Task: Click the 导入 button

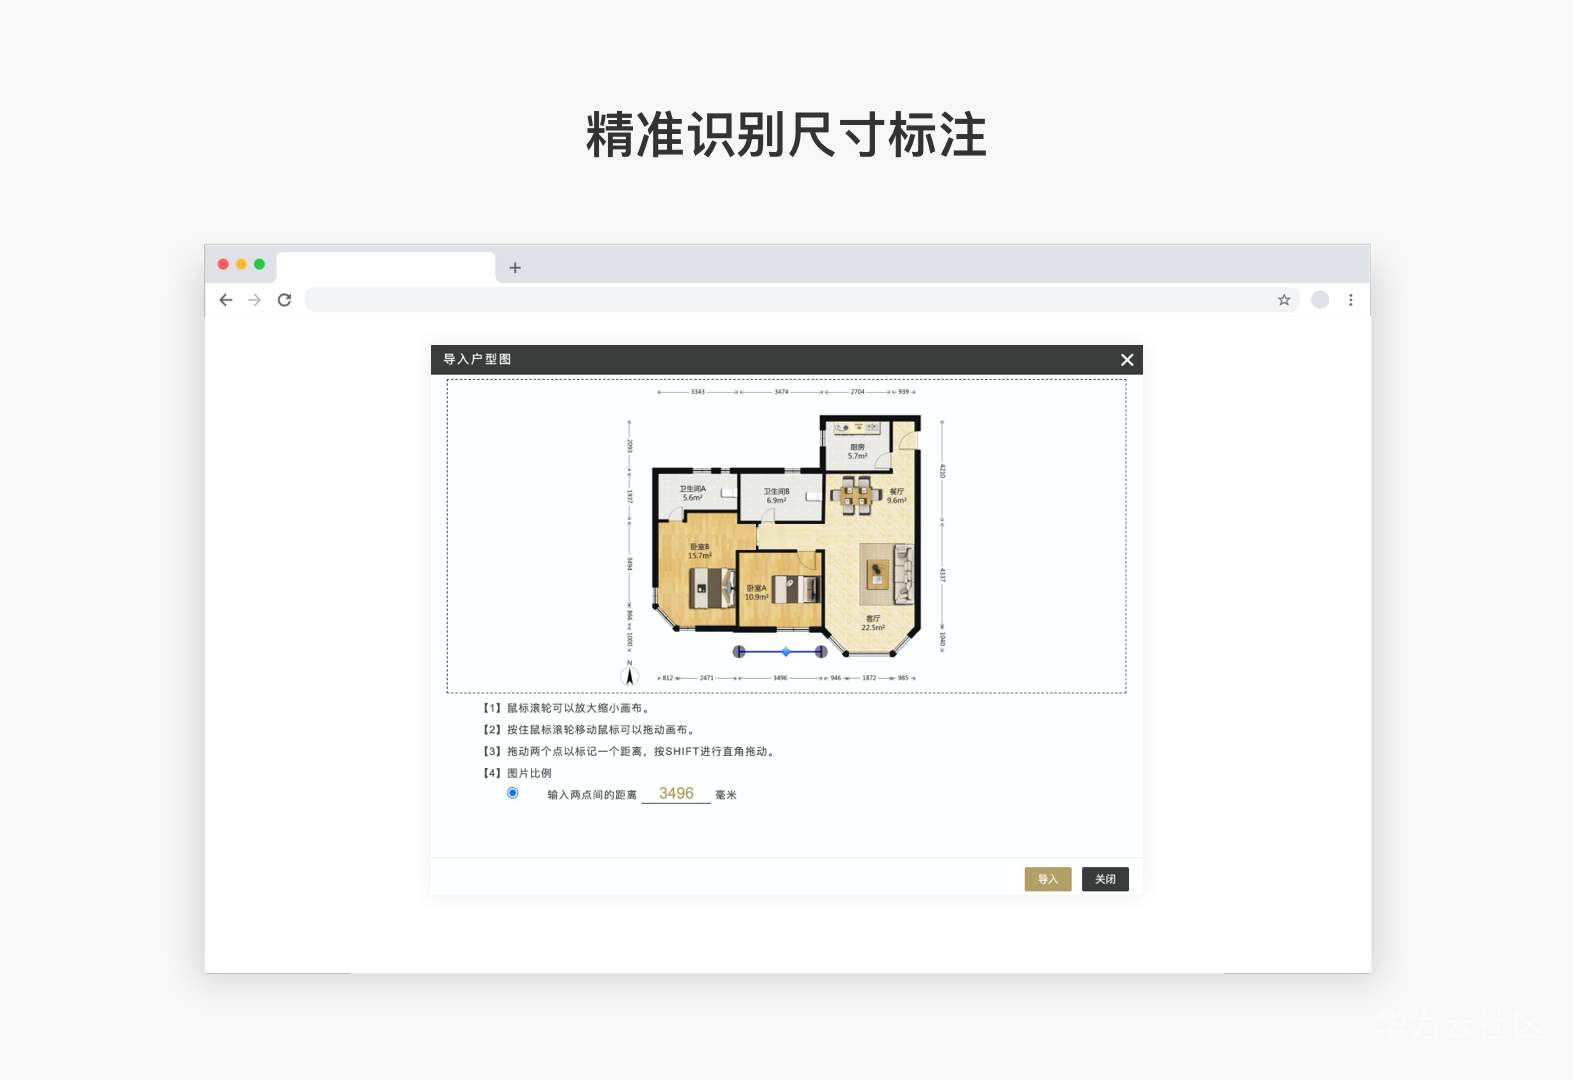Action: [1048, 879]
